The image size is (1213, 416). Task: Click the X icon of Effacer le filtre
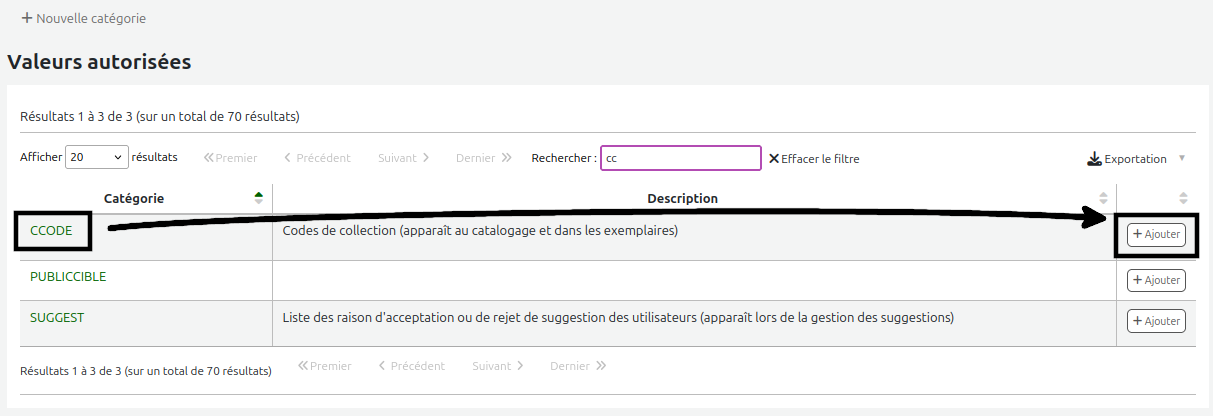click(x=774, y=158)
